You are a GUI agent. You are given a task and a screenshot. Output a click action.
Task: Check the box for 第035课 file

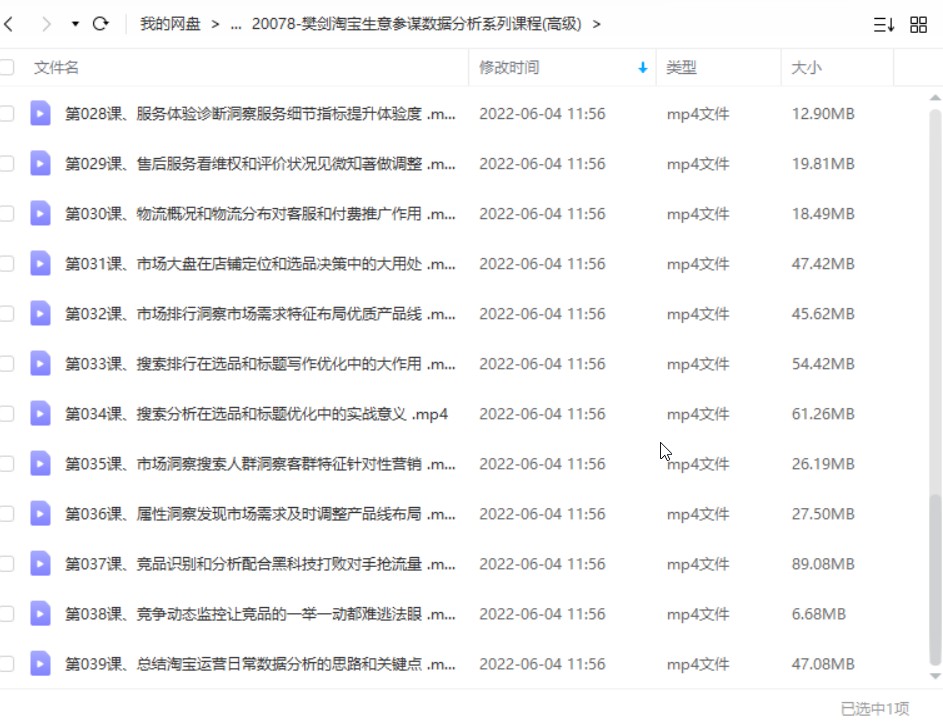(7, 463)
